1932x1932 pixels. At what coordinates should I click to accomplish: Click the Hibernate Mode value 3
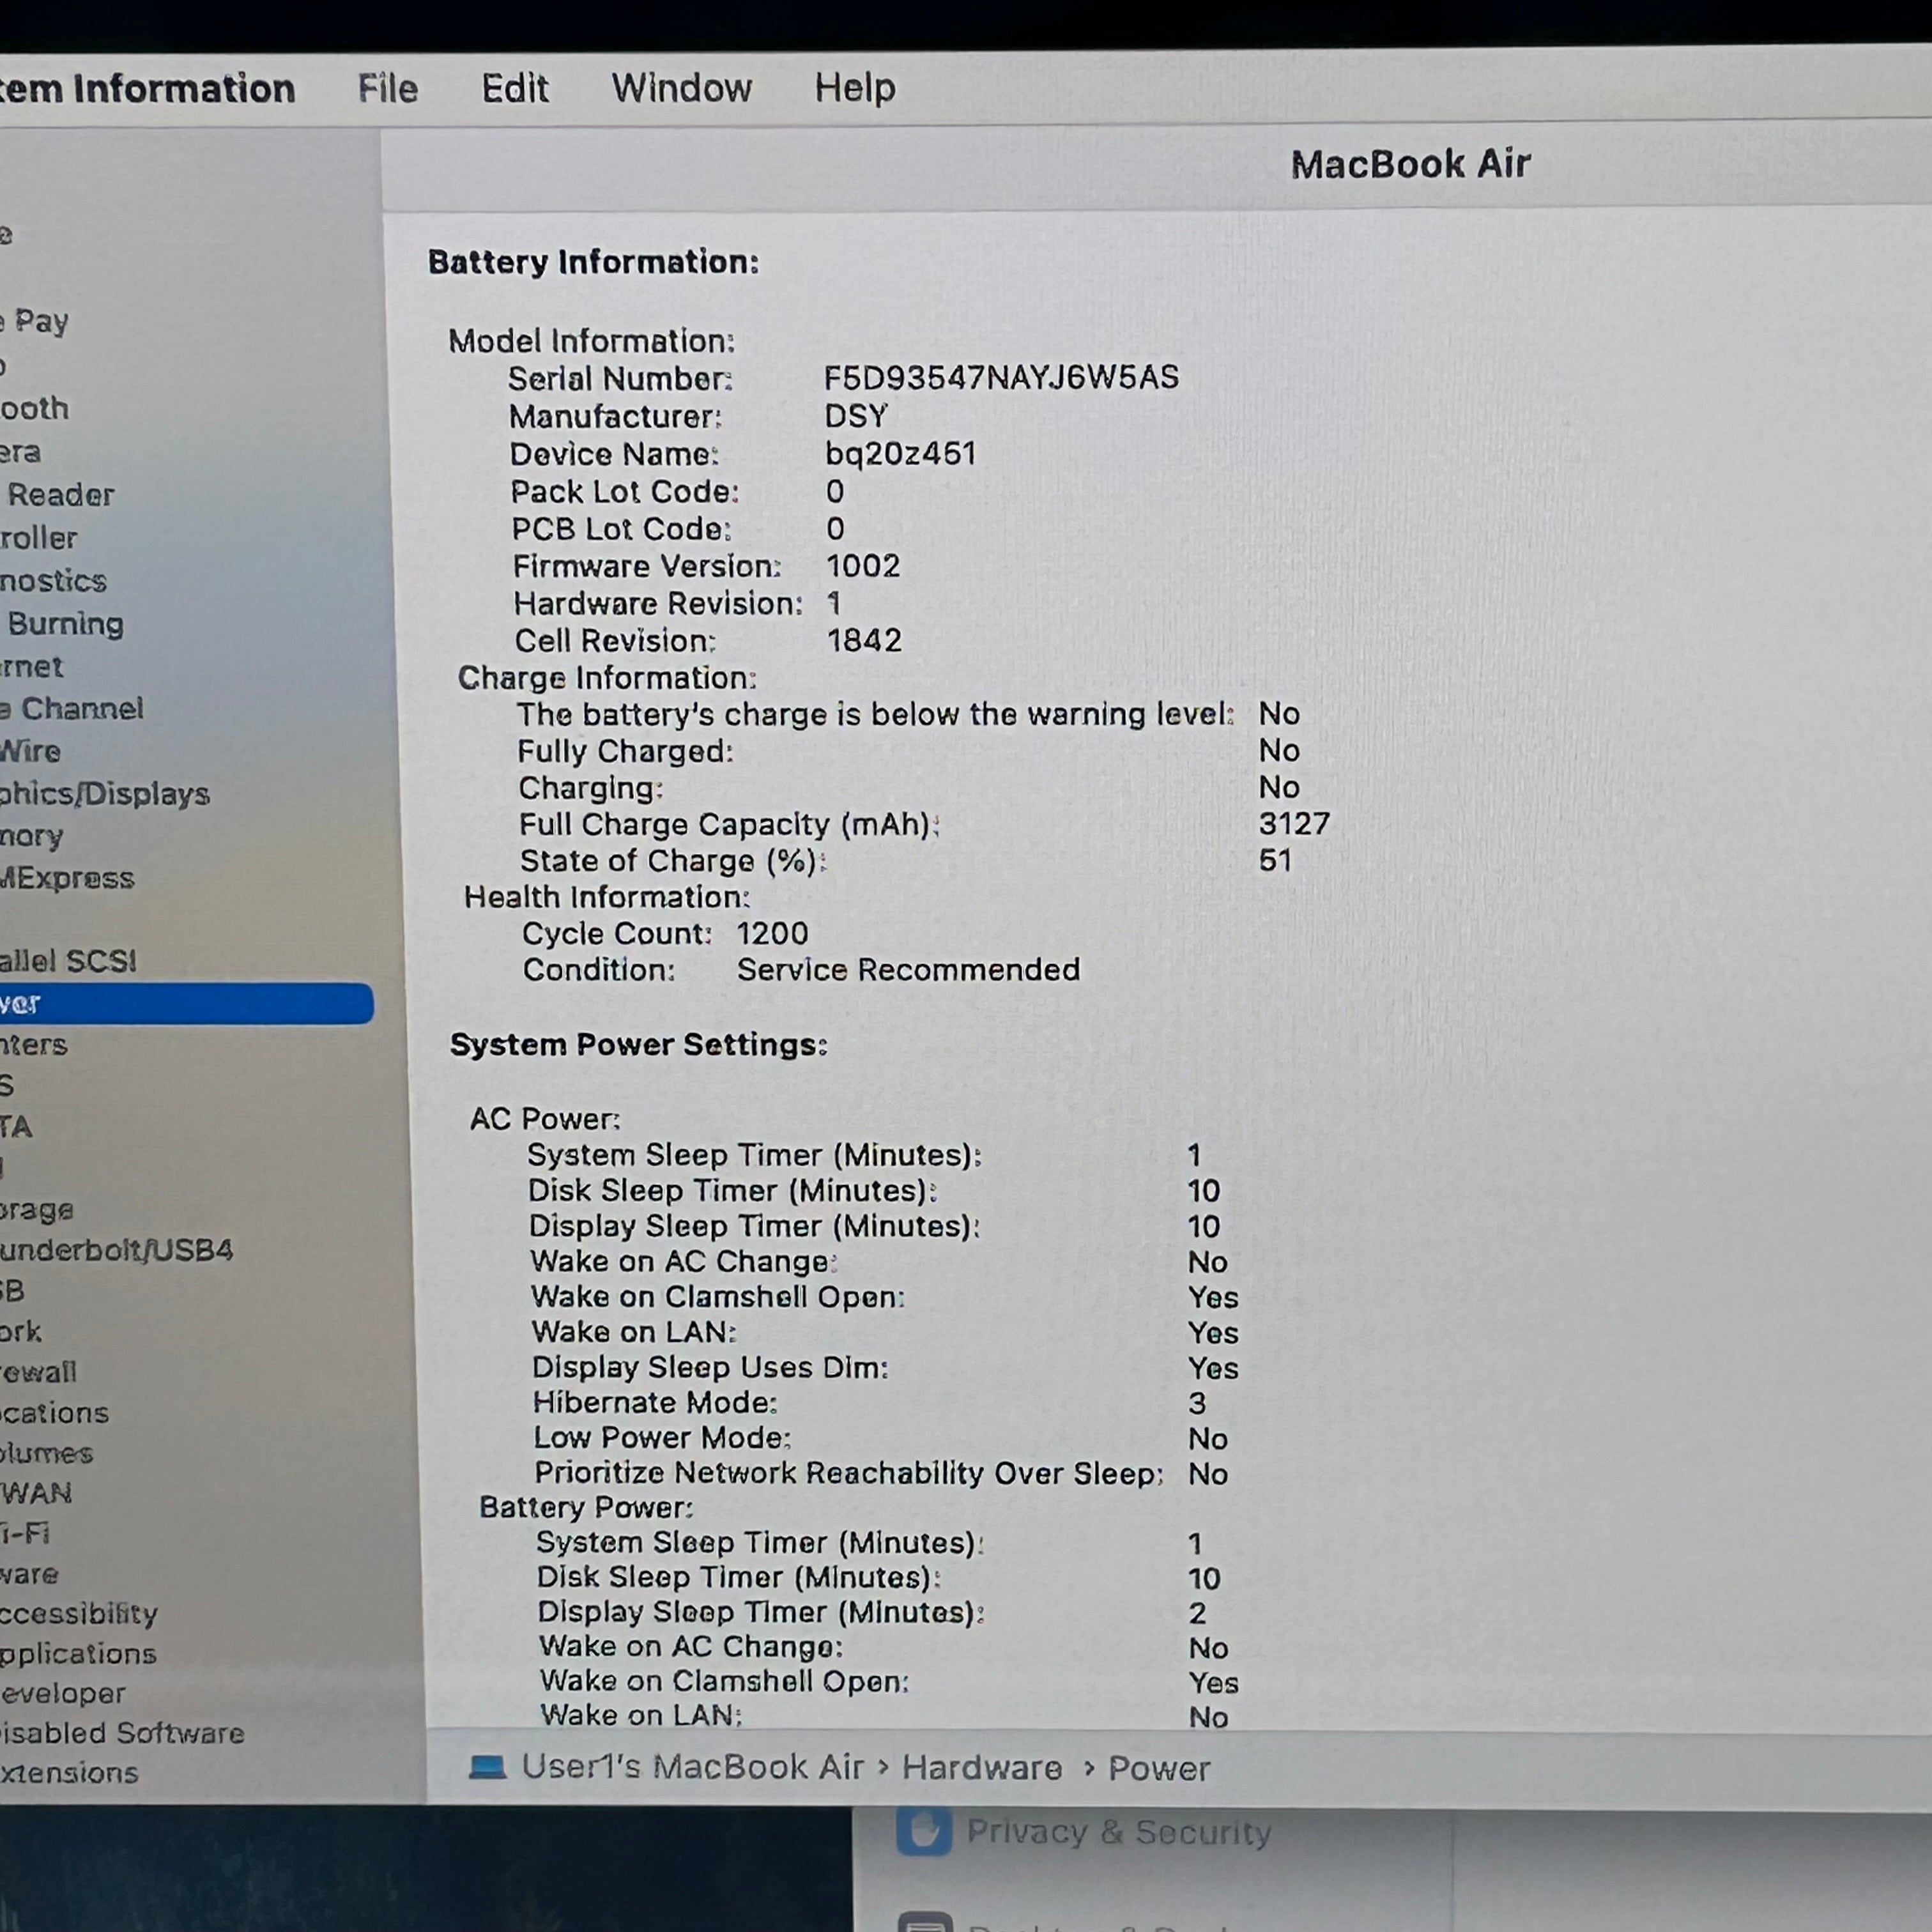point(1197,1403)
